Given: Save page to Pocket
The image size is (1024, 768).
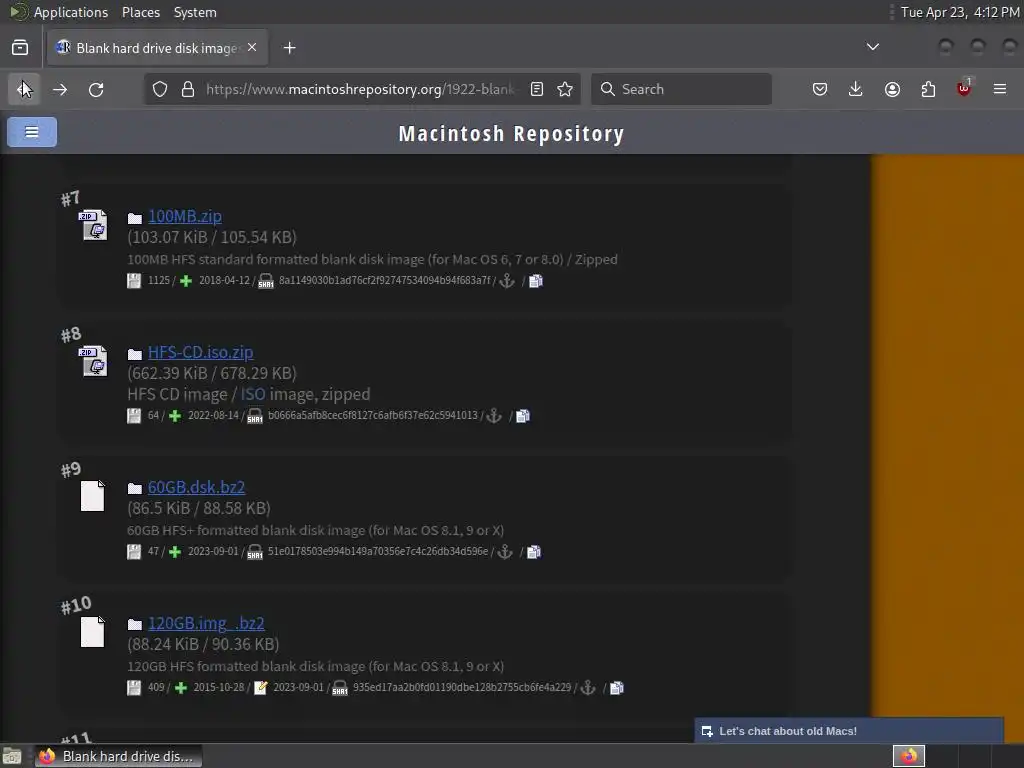Looking at the screenshot, I should pyautogui.click(x=820, y=89).
